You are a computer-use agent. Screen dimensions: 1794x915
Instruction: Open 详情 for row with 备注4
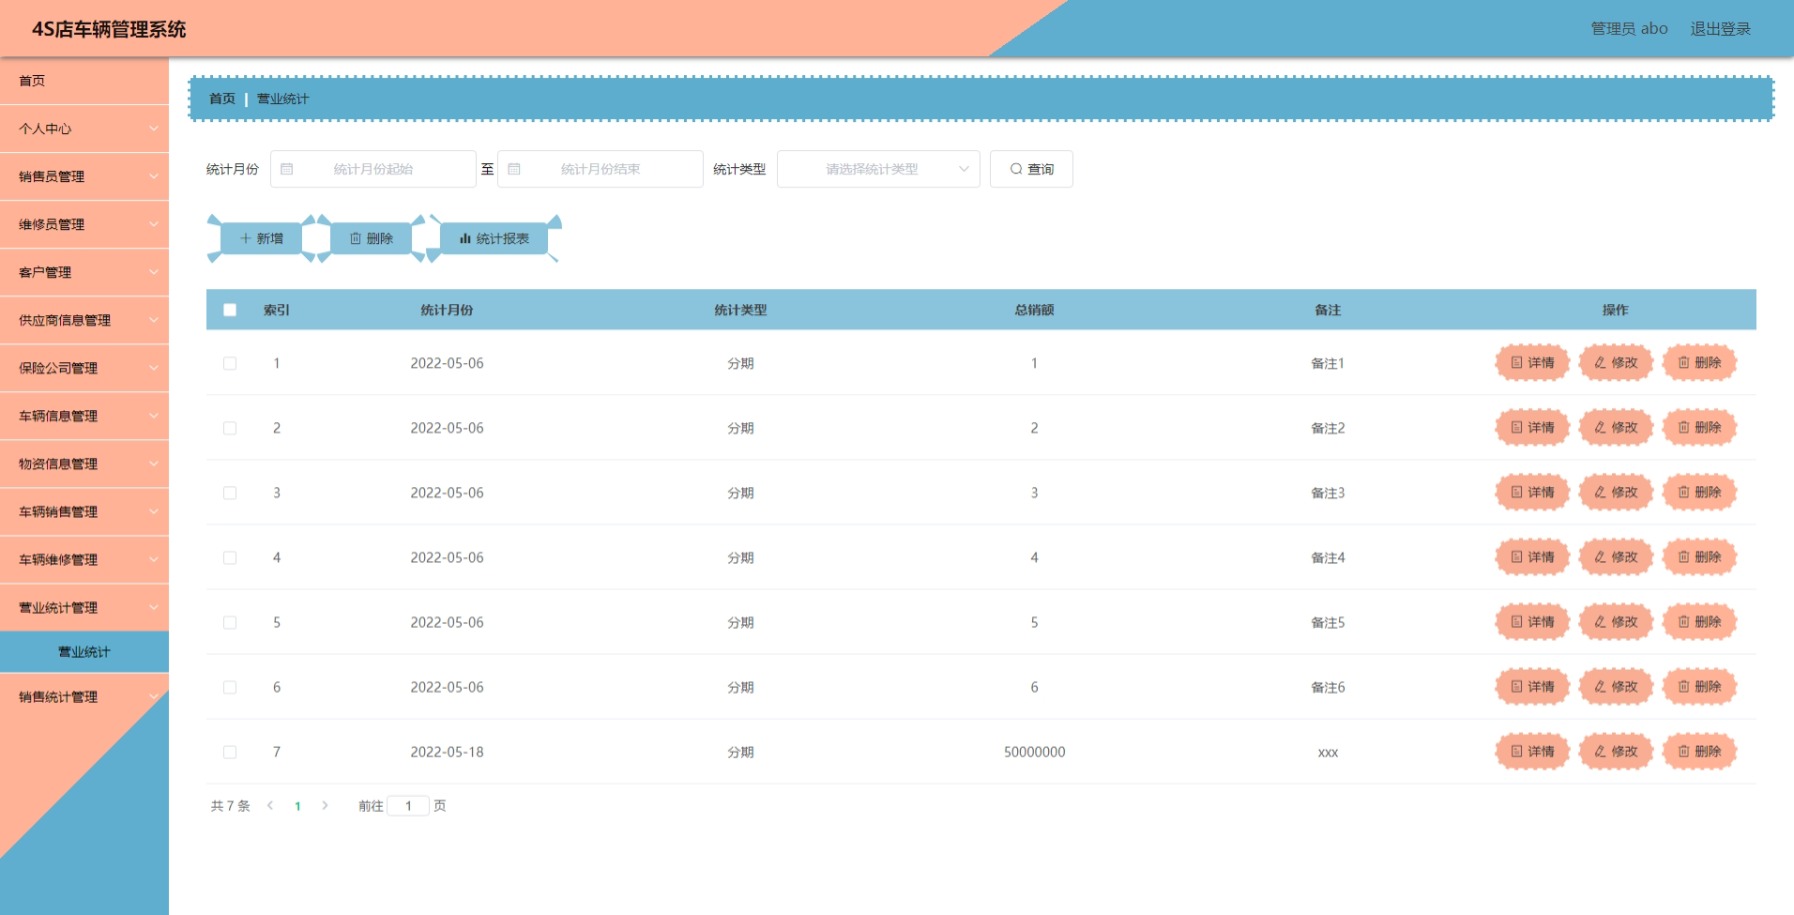(x=1532, y=557)
